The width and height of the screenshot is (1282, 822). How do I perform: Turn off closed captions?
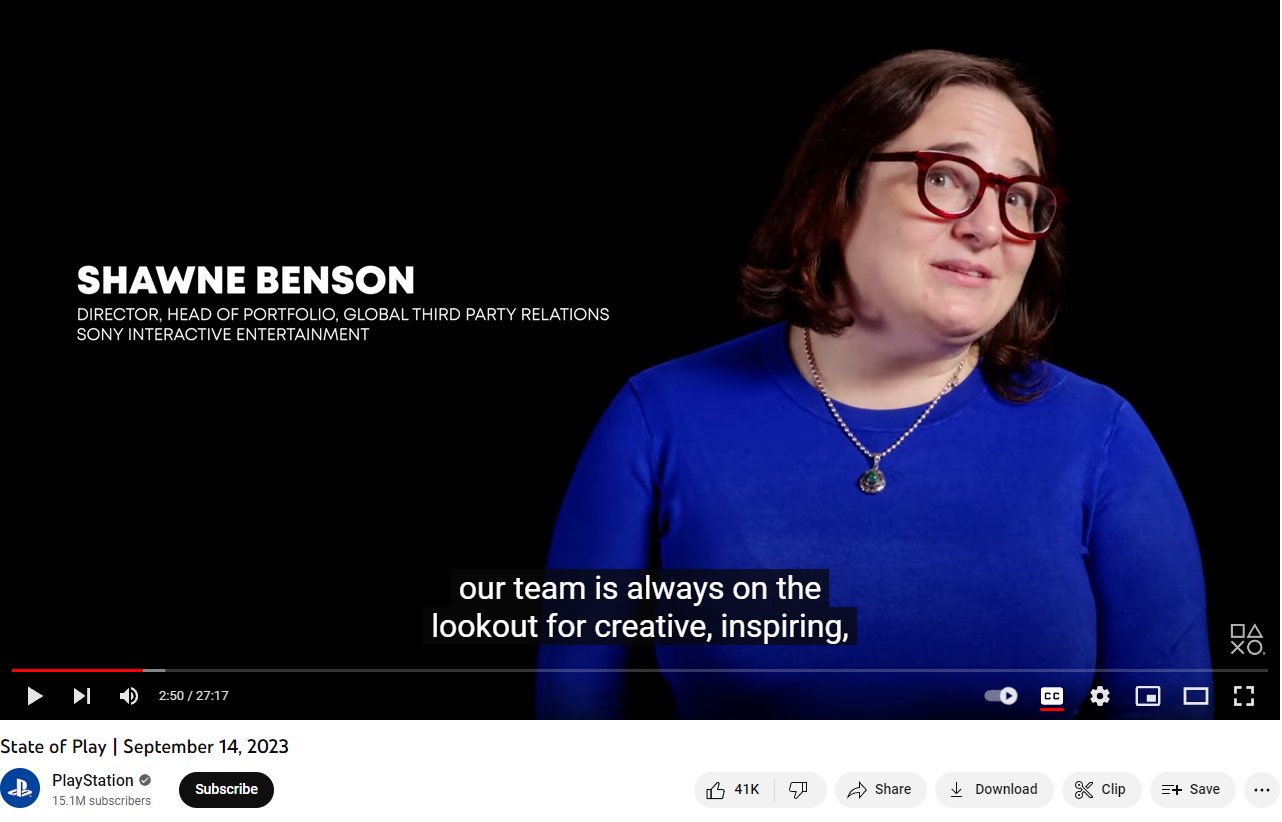click(1052, 696)
